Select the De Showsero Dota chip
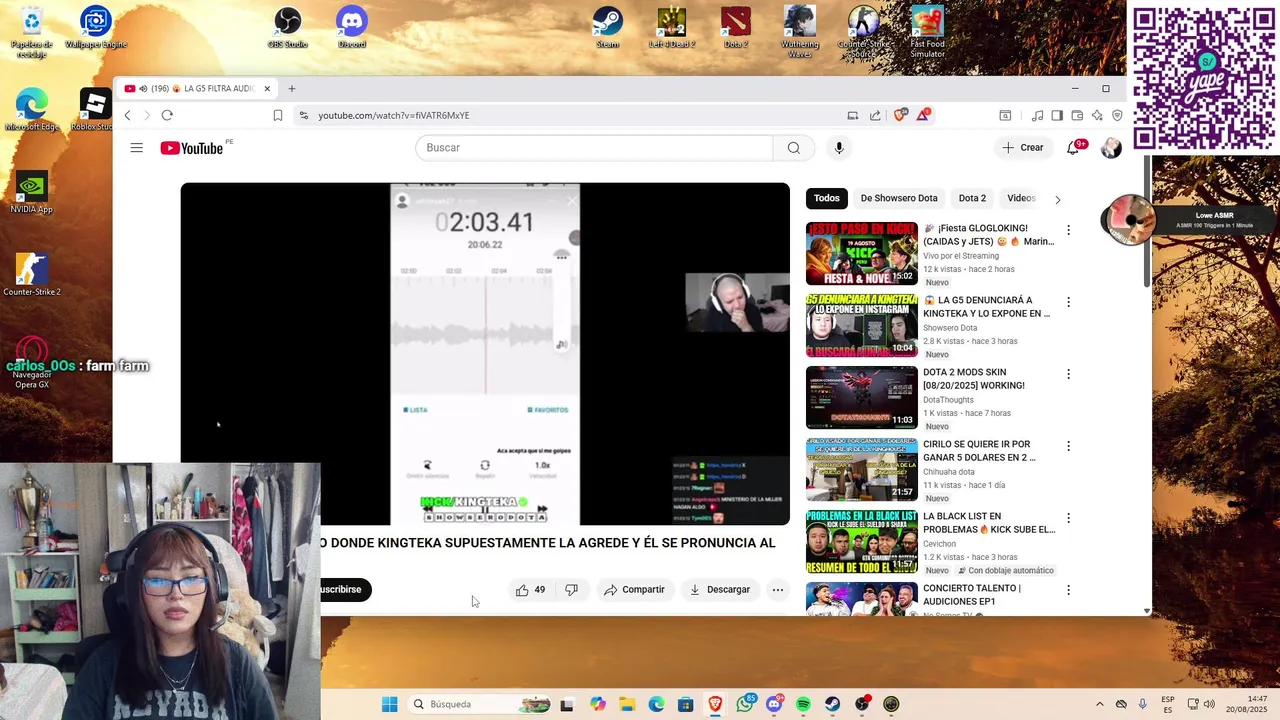The width and height of the screenshot is (1280, 720). tap(899, 198)
